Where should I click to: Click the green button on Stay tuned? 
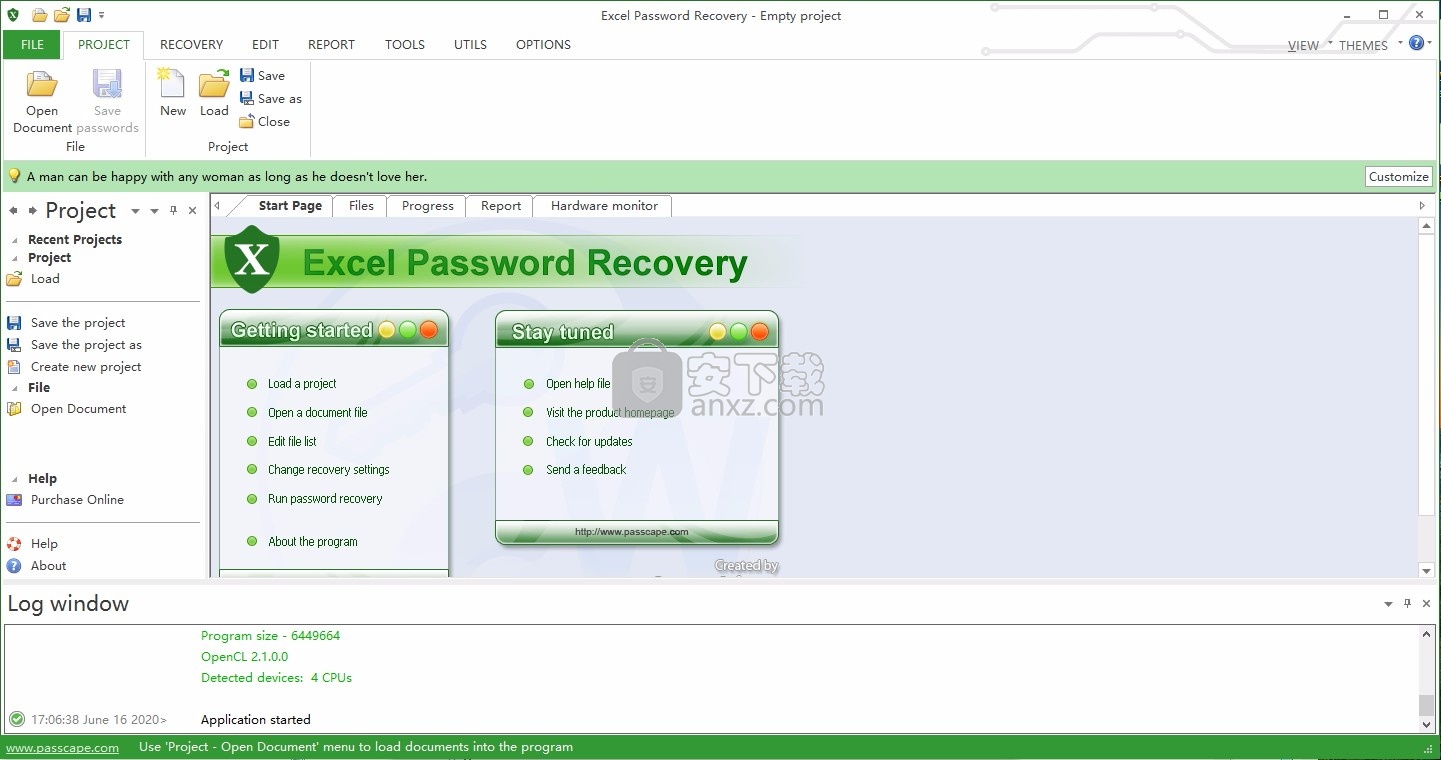(738, 332)
